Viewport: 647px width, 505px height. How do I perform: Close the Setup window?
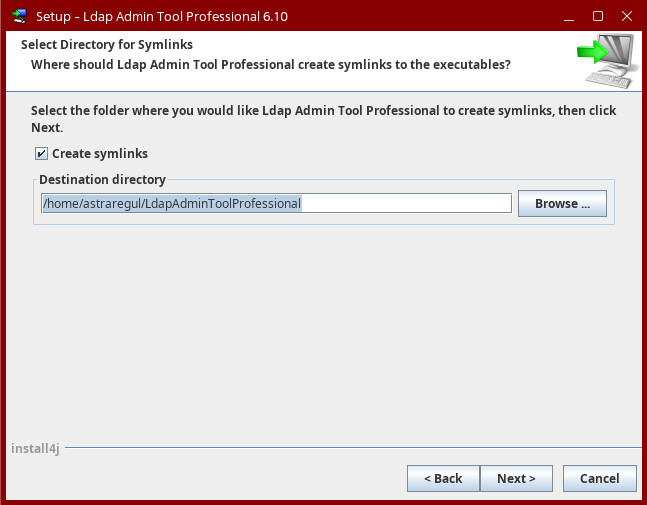click(625, 16)
